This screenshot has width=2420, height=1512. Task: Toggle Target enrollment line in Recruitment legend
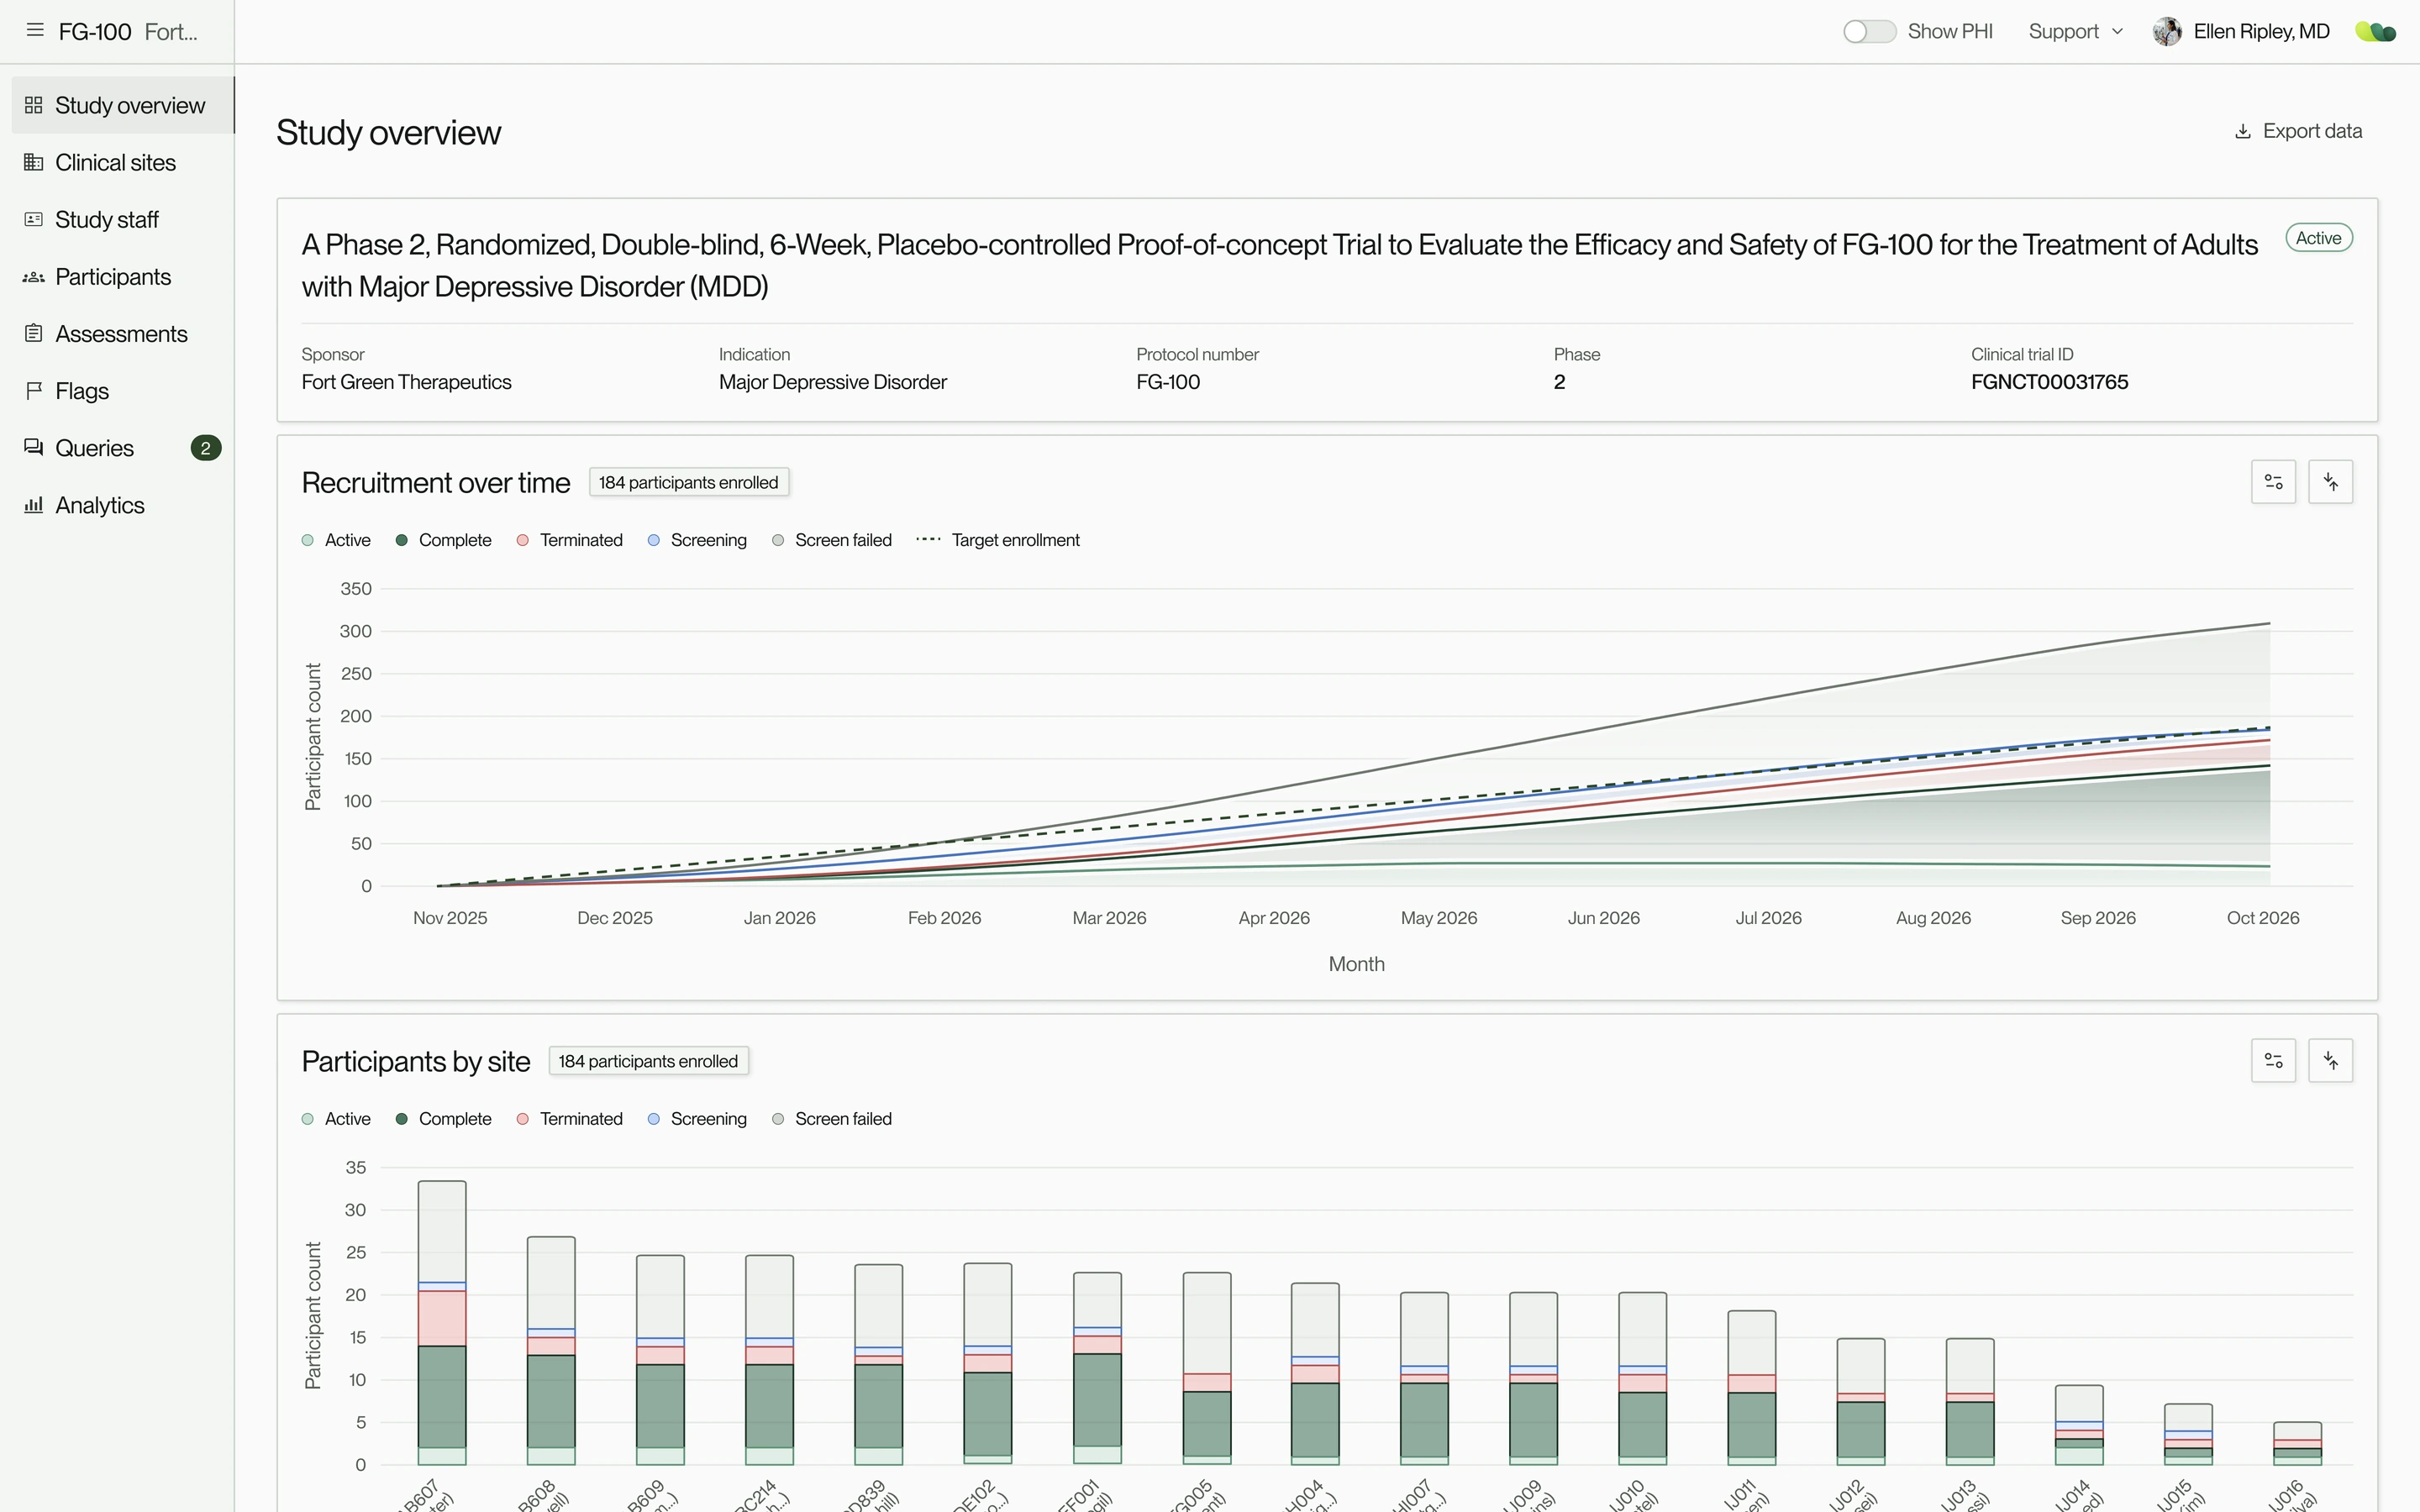pos(998,540)
